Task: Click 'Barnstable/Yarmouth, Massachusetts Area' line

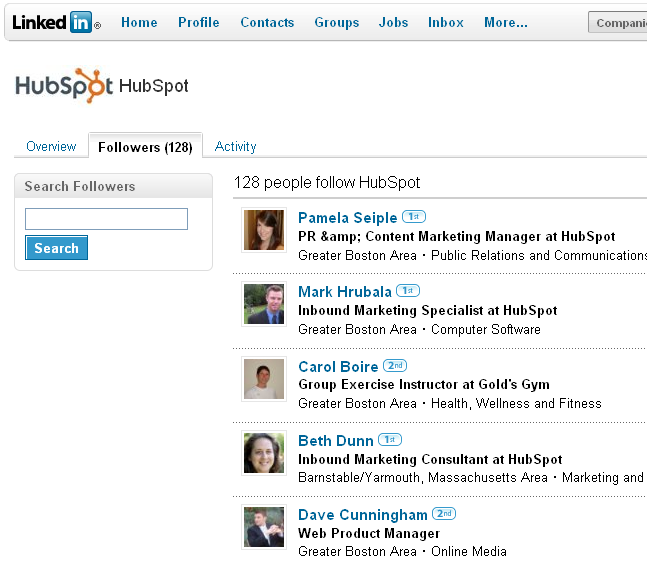Action: click(x=423, y=477)
